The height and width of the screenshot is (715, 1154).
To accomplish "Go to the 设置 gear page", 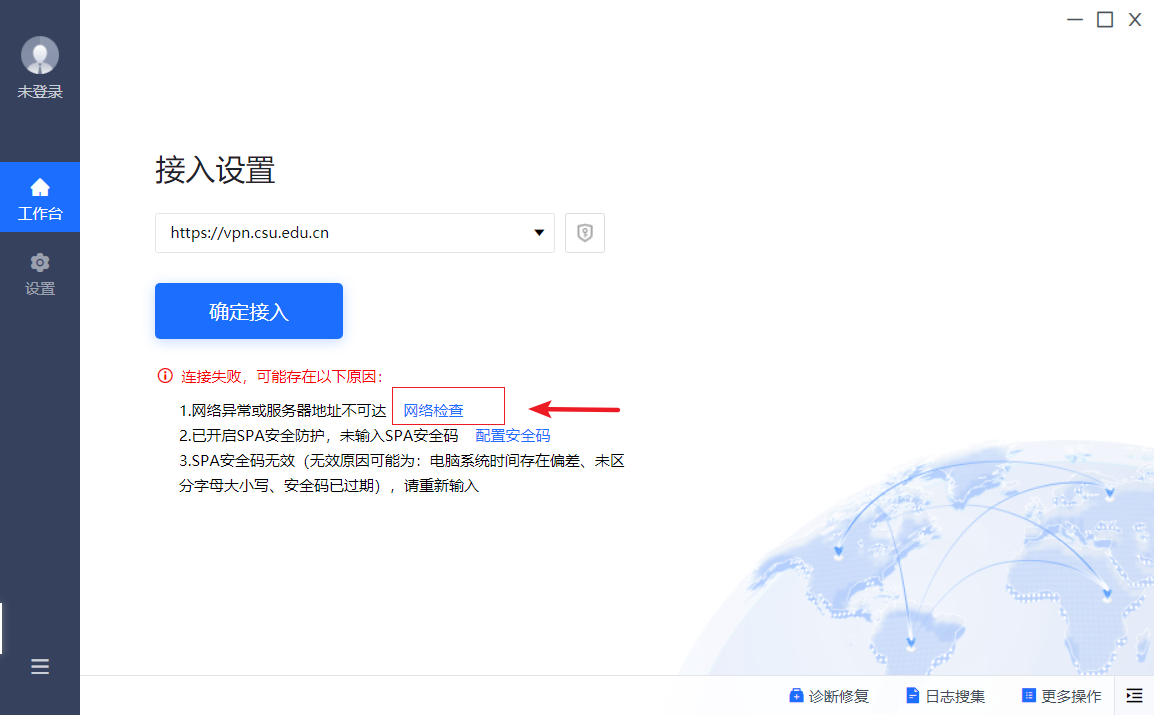I will point(40,273).
